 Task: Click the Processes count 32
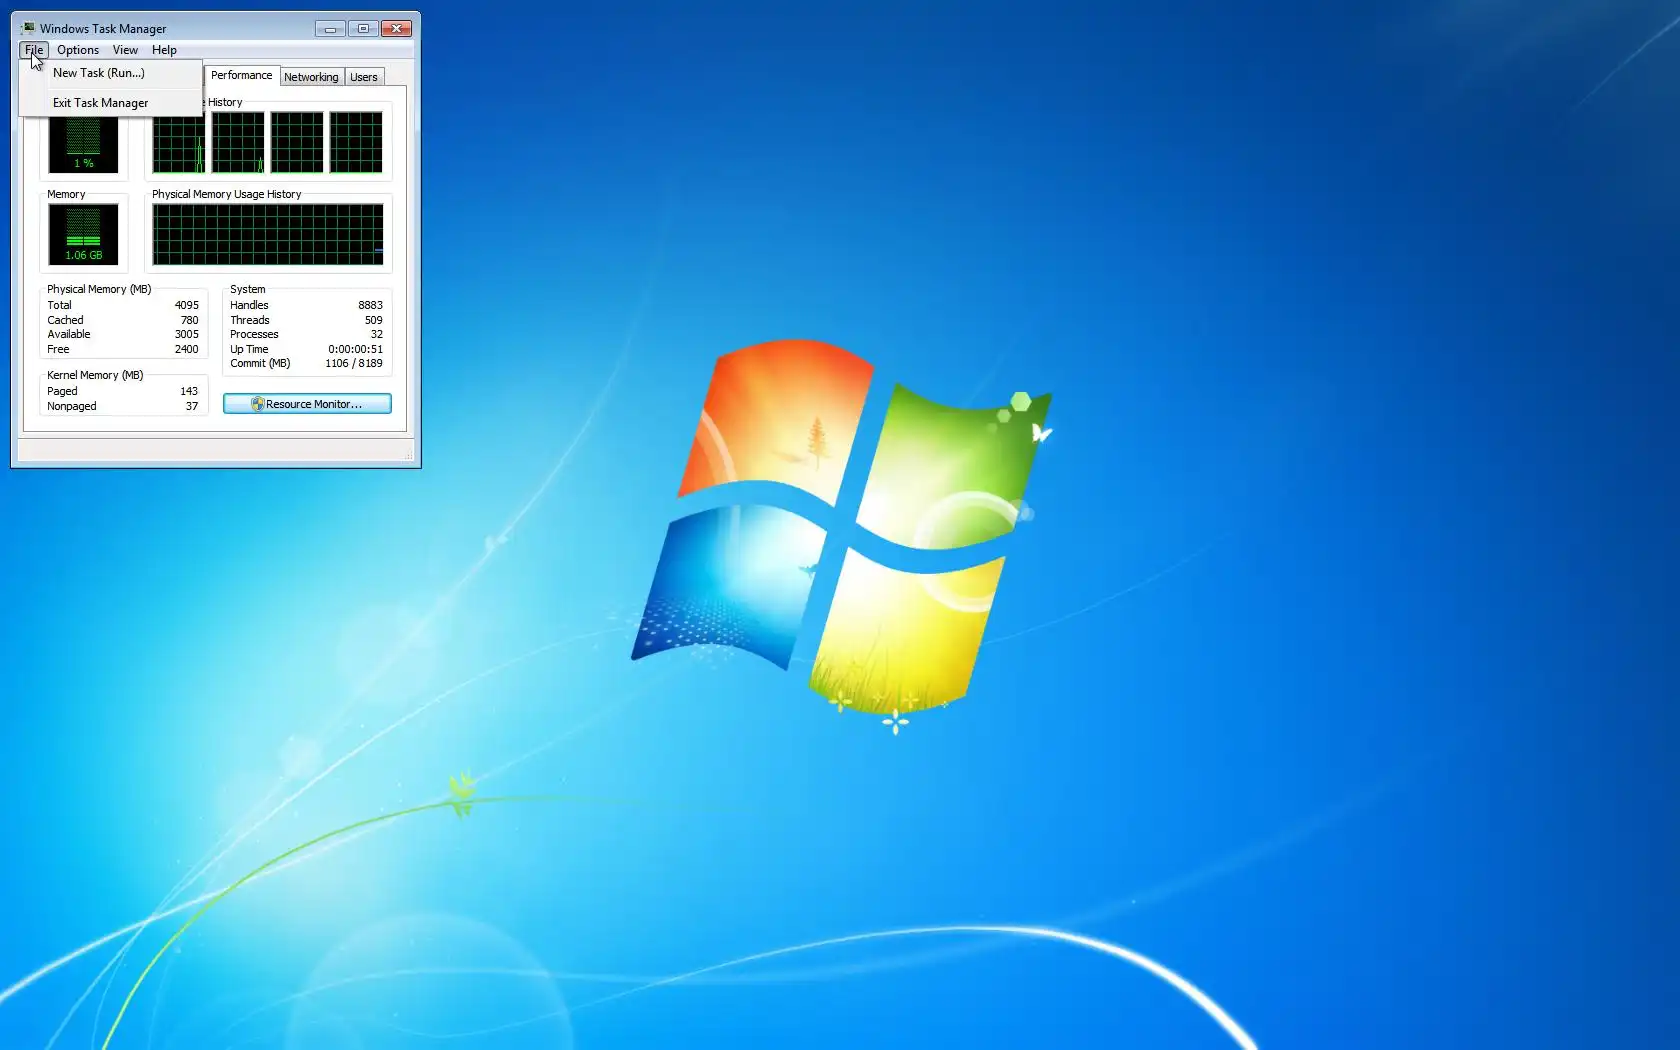[377, 334]
